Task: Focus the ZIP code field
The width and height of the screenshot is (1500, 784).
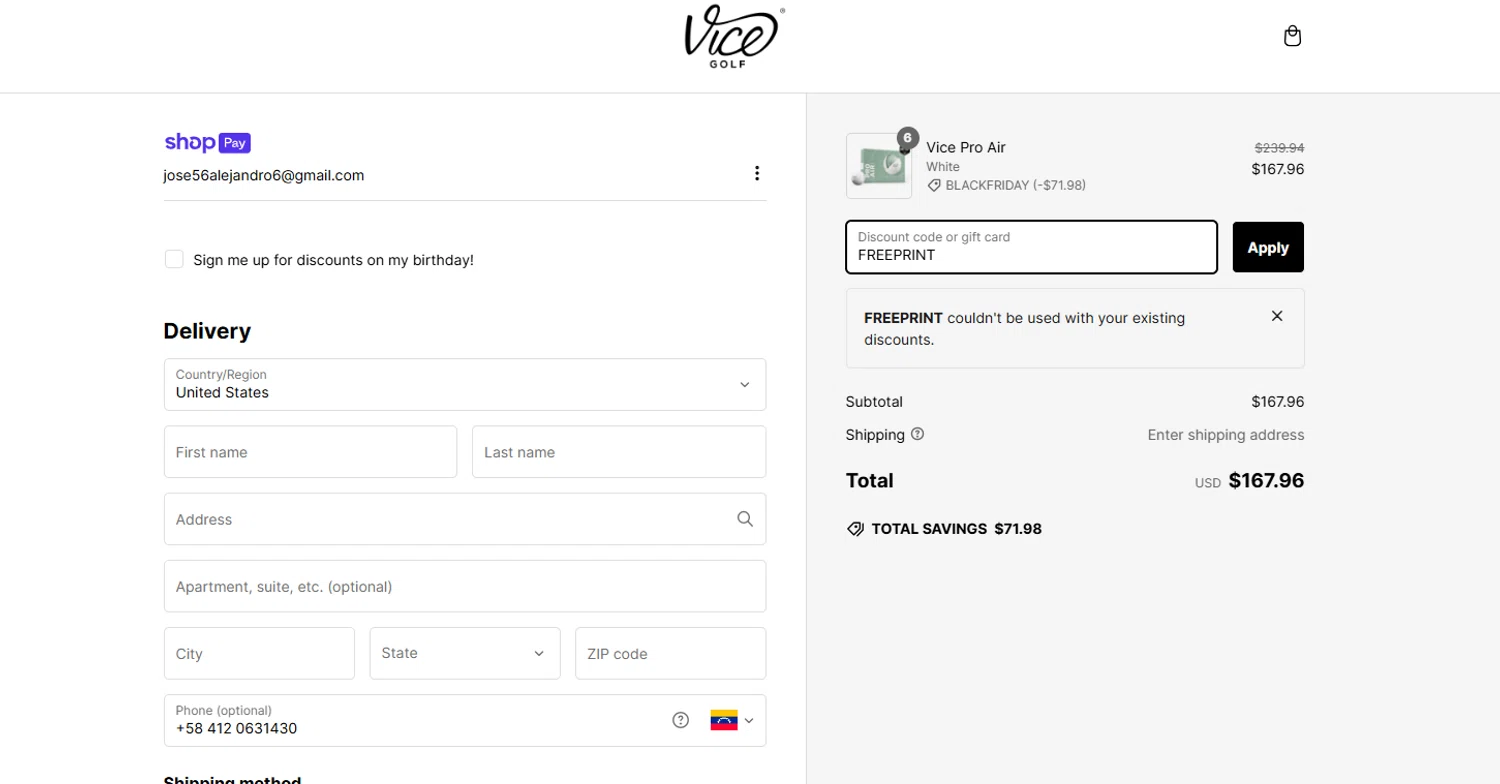Action: [x=670, y=653]
